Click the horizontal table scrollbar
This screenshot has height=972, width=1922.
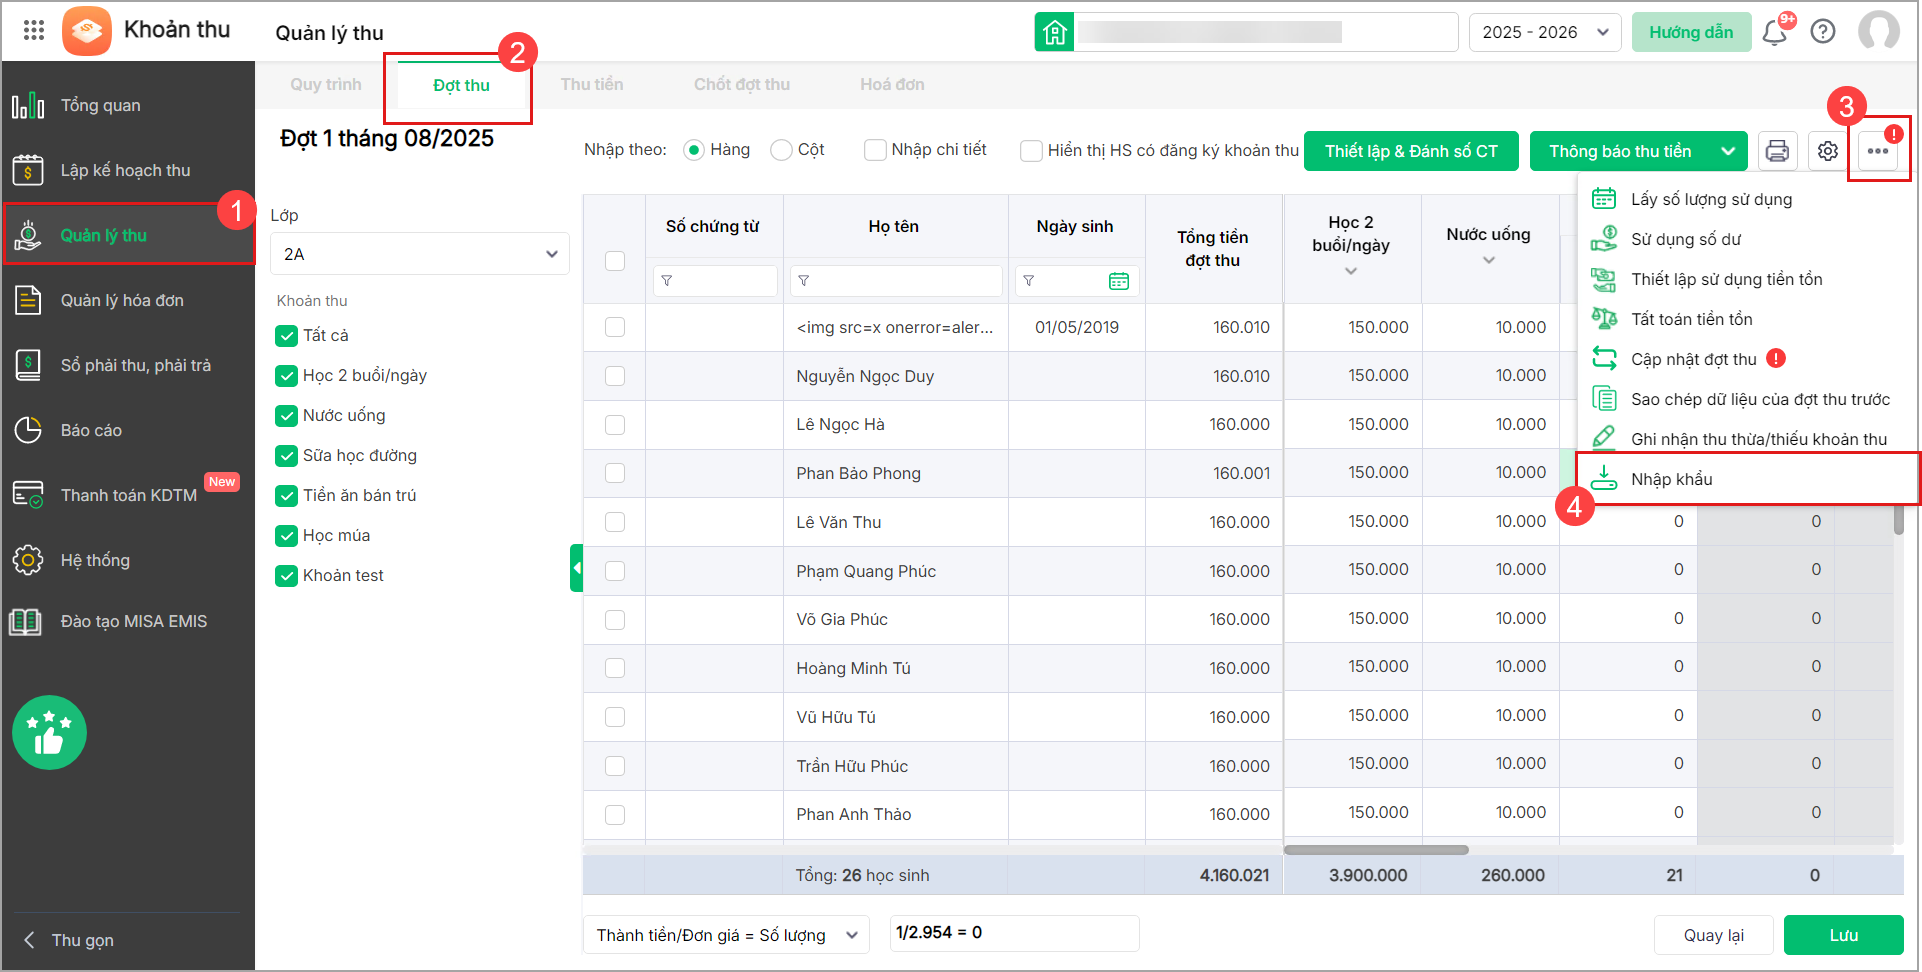click(1376, 850)
